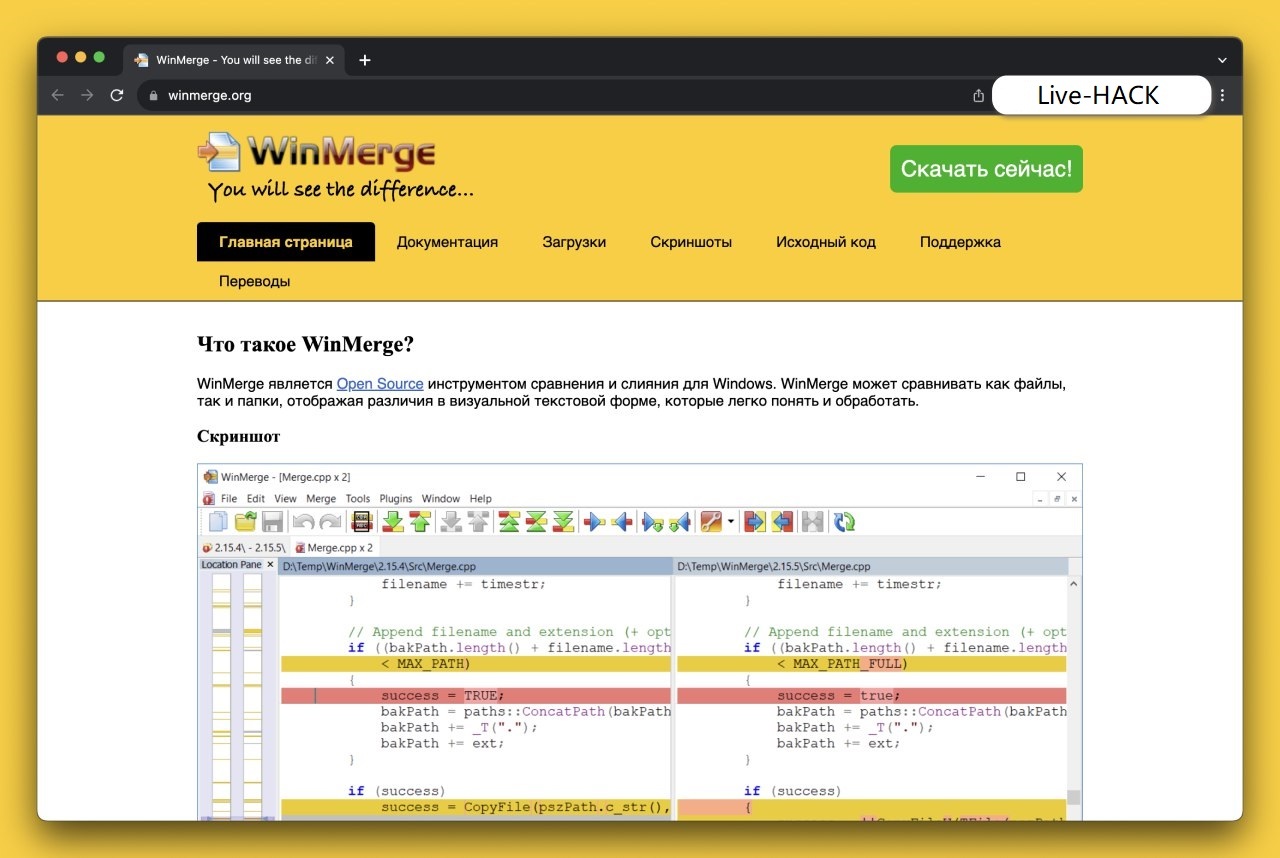Open the Исходный код page
1280x858 pixels.
826,242
